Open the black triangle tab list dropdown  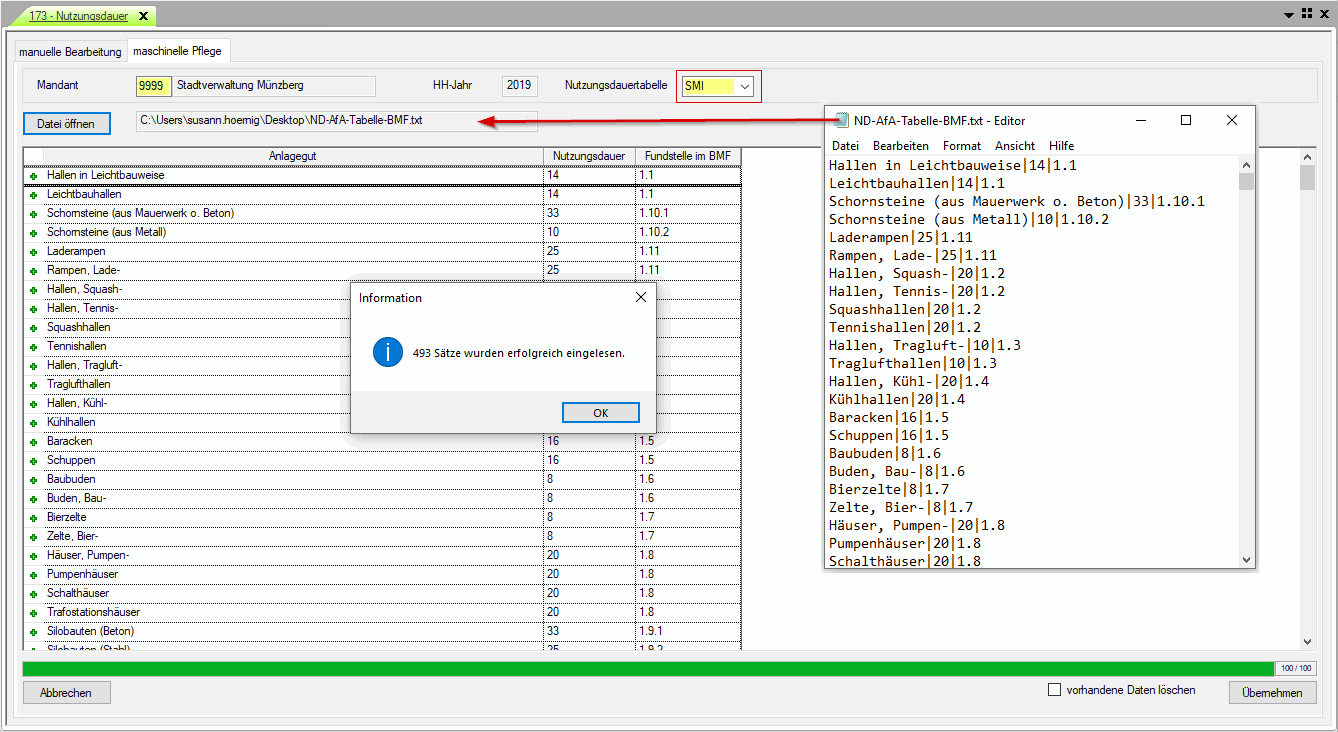[x=1288, y=15]
